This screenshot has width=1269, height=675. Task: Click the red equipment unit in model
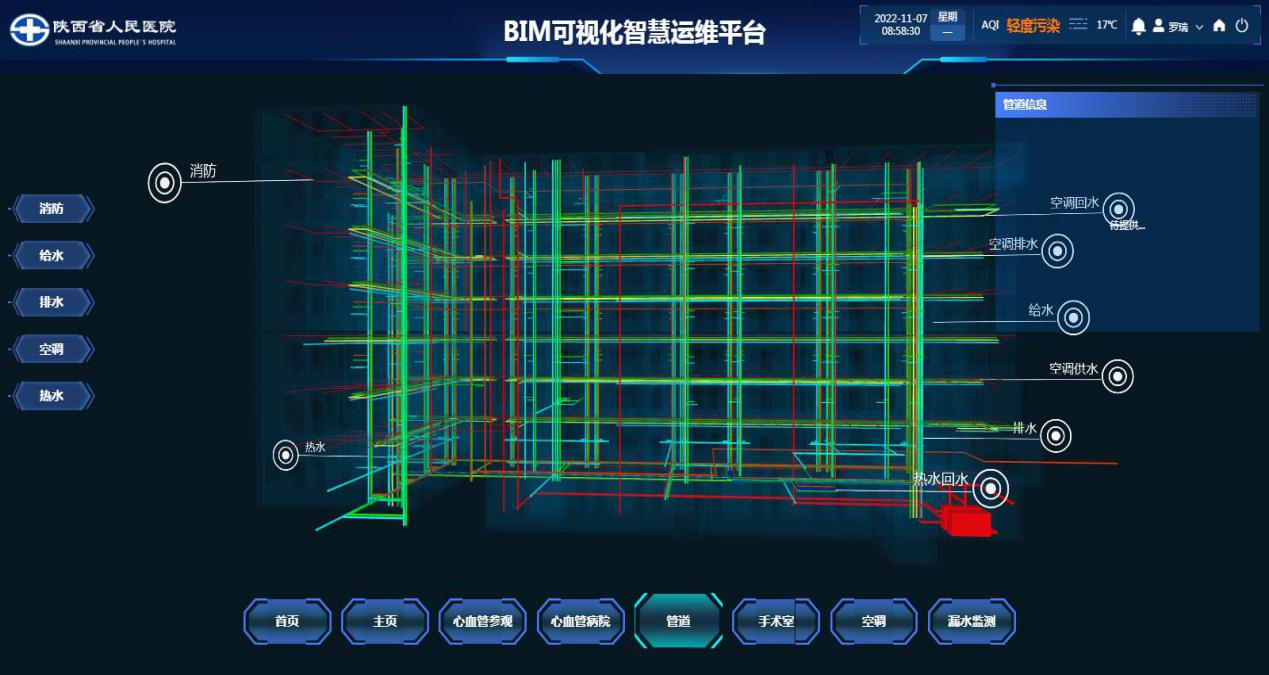click(x=968, y=521)
